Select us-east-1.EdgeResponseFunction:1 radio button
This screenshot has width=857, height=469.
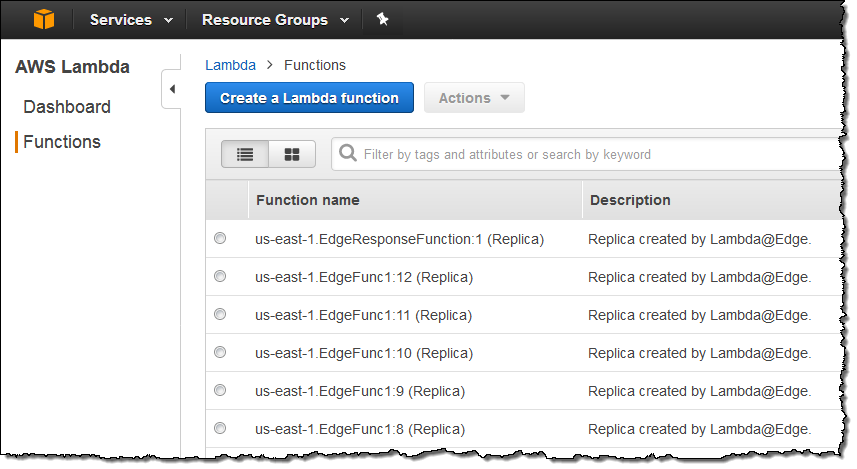(x=220, y=239)
